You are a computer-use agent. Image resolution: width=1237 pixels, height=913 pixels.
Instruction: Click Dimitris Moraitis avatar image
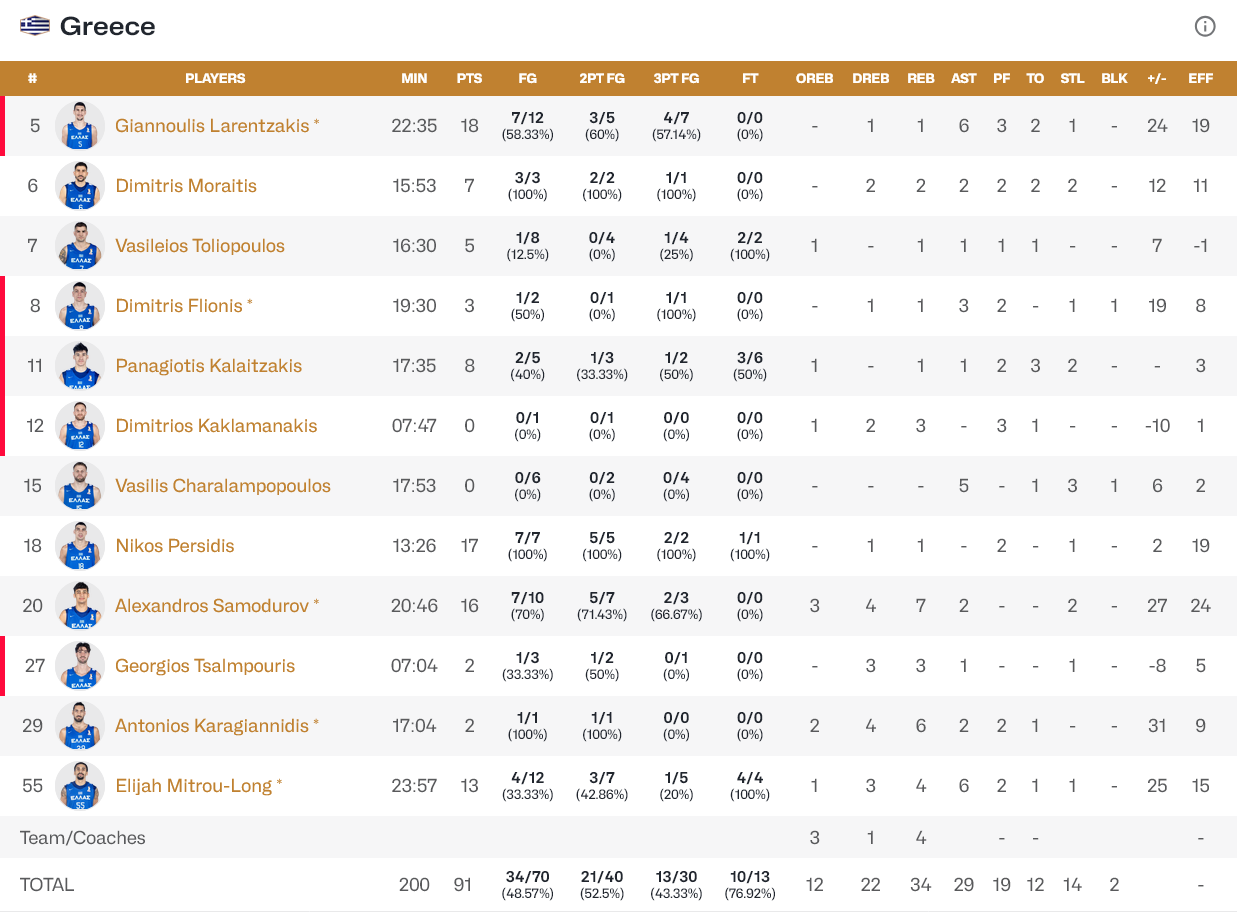tap(80, 186)
